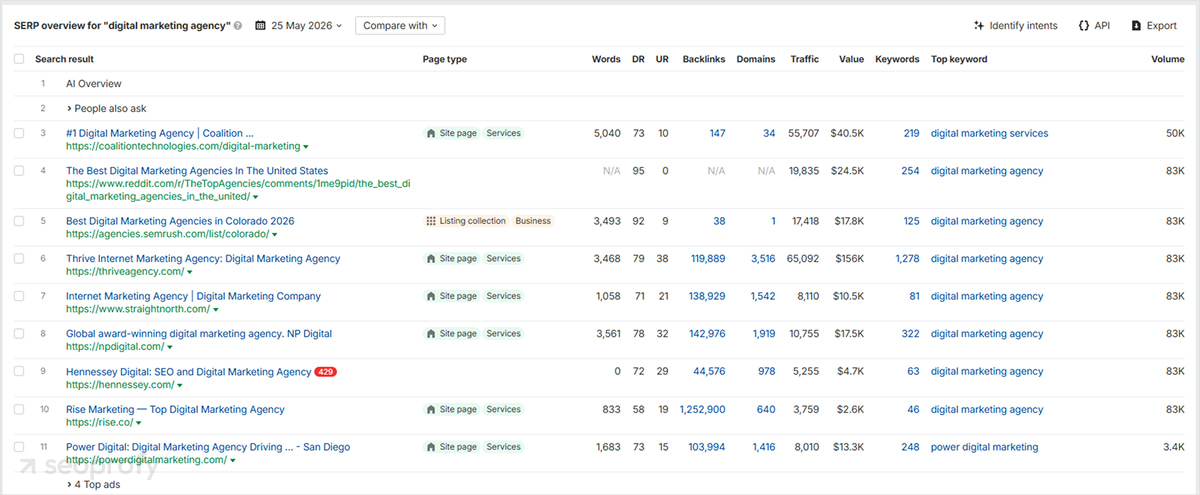Click the Site page icon in Coalition row
The image size is (1200, 495).
431,133
